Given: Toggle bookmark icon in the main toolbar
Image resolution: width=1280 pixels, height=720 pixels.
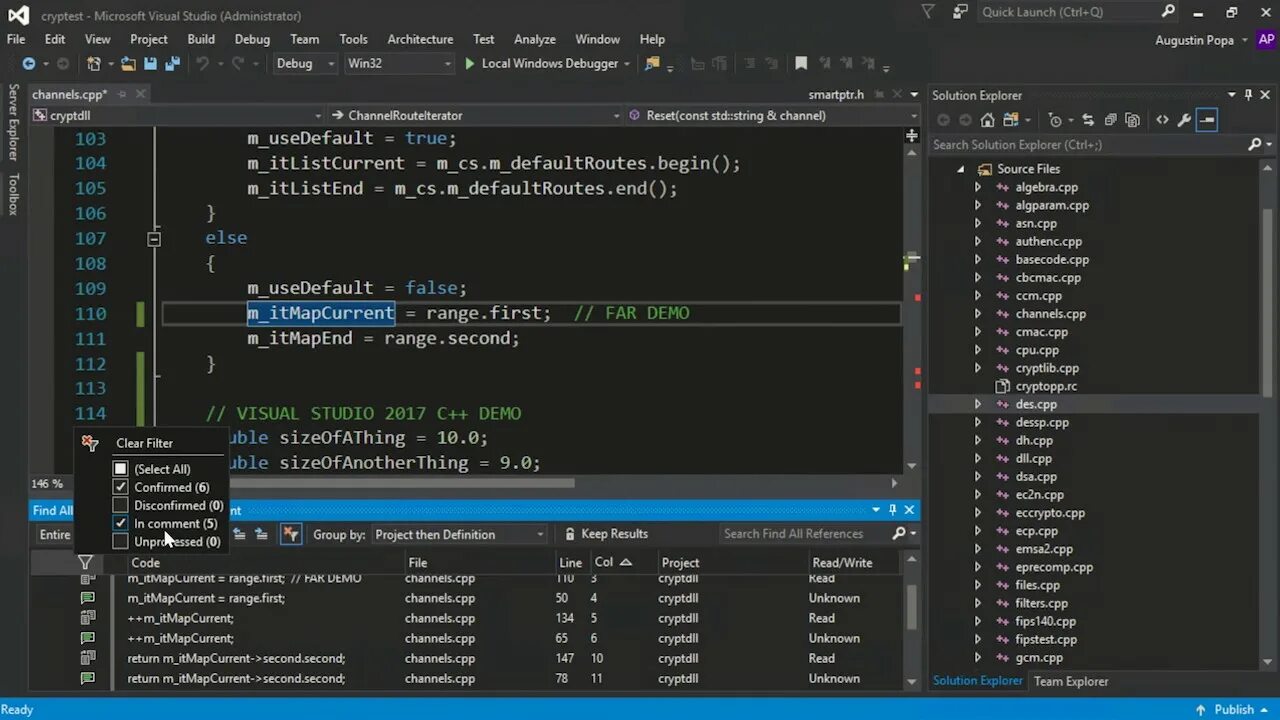Looking at the screenshot, I should click(x=801, y=63).
